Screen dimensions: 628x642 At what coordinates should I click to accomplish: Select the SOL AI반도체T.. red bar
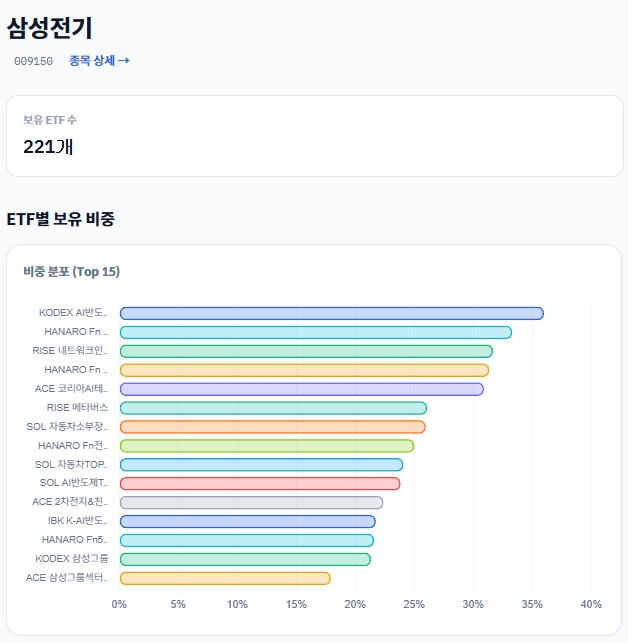coord(260,484)
